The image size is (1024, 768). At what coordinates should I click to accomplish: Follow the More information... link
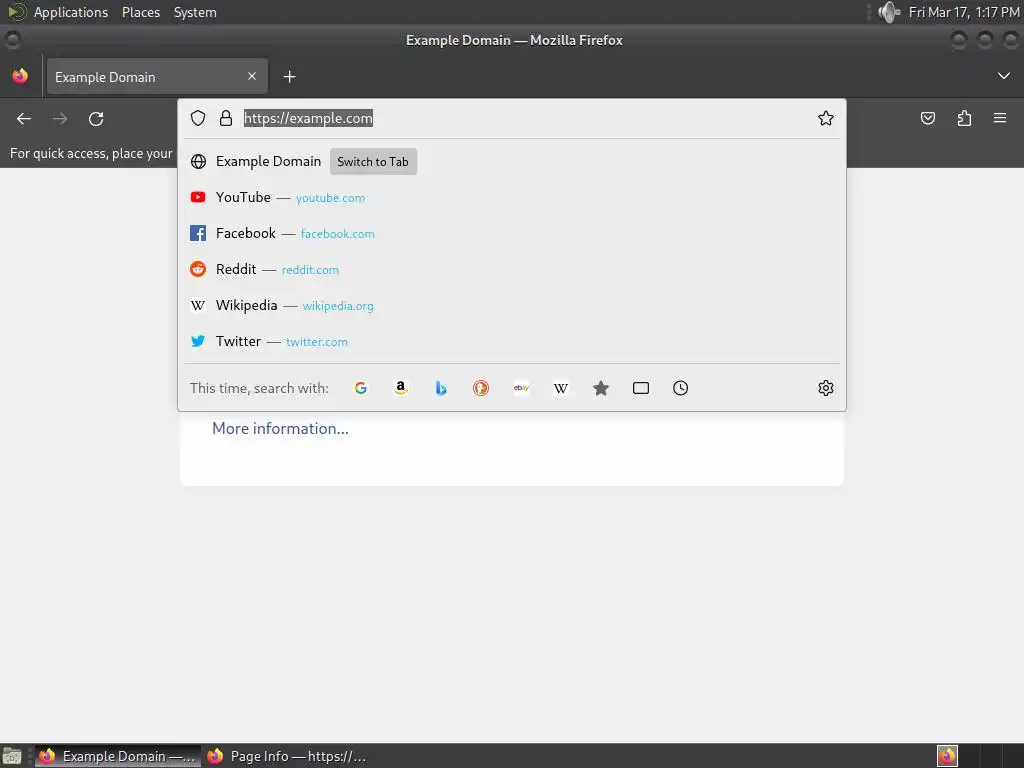pos(280,428)
